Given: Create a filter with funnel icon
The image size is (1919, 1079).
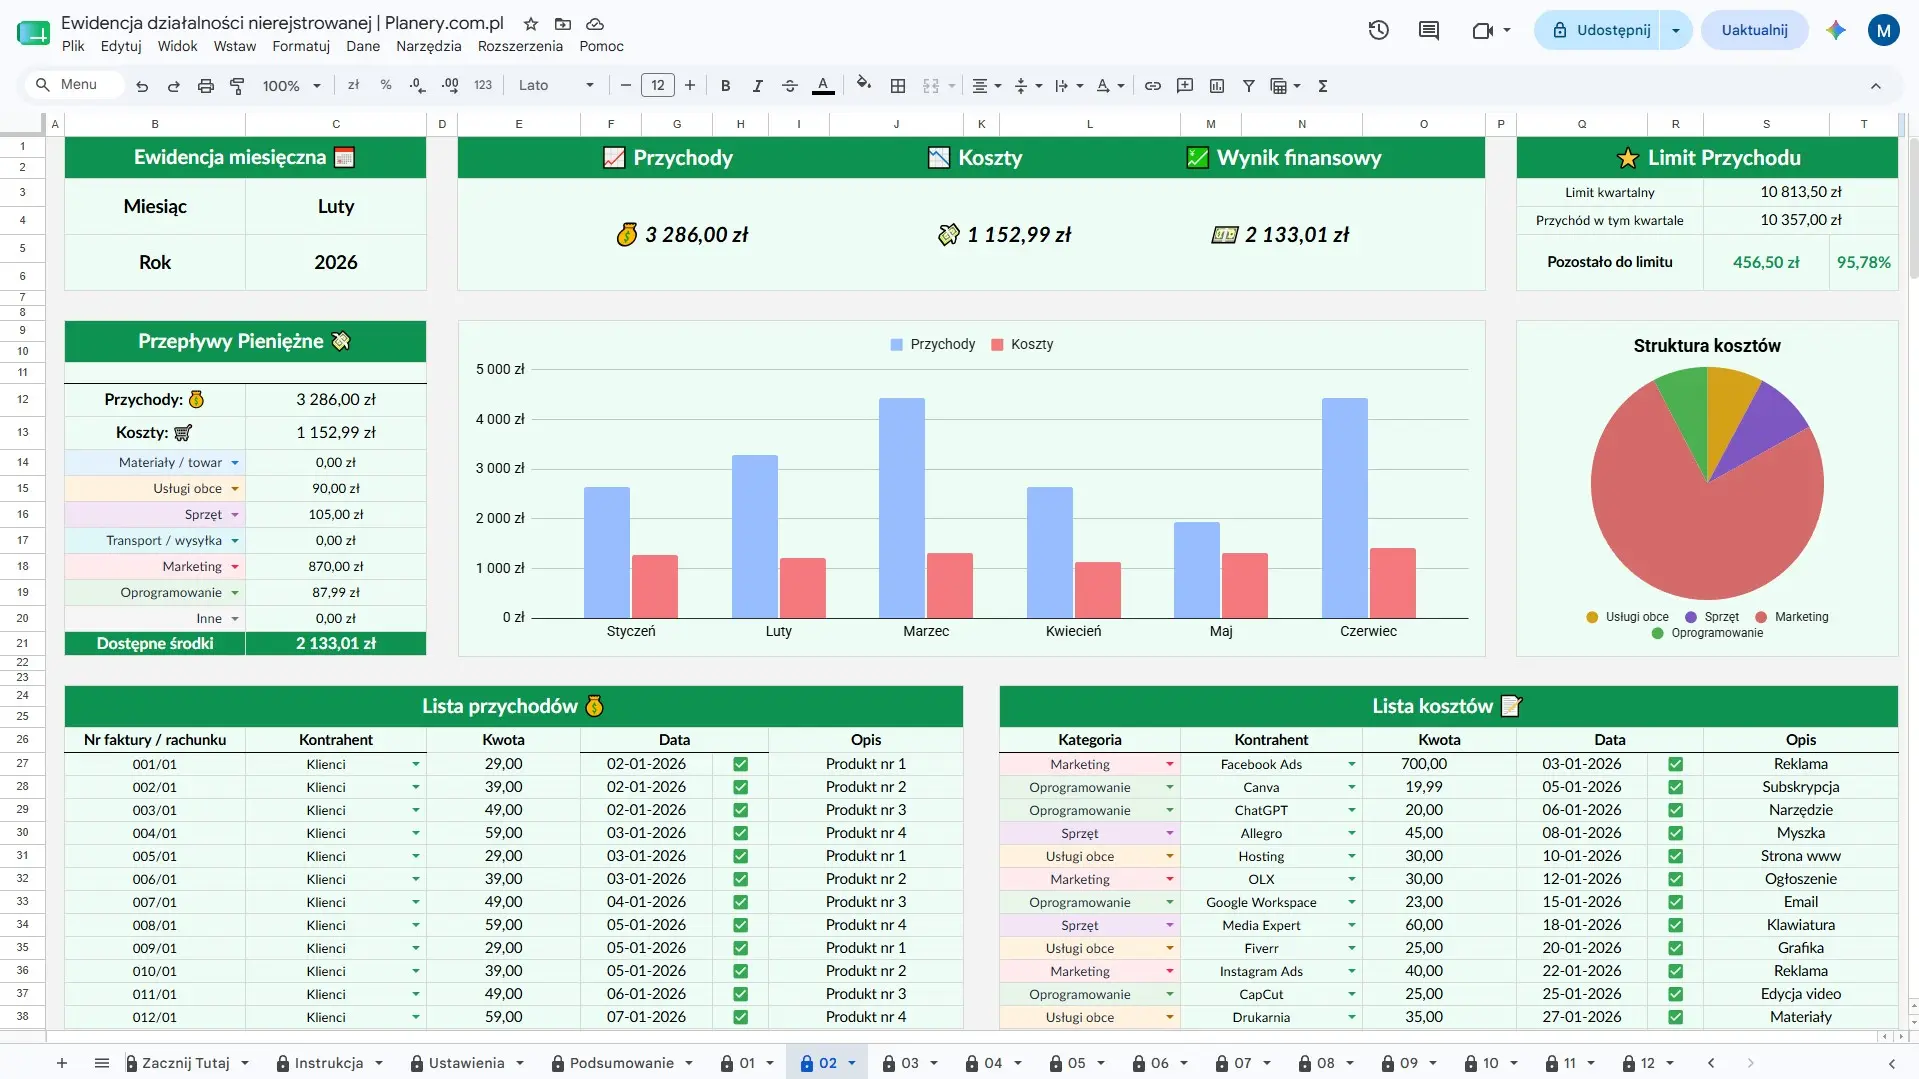Looking at the screenshot, I should point(1249,86).
